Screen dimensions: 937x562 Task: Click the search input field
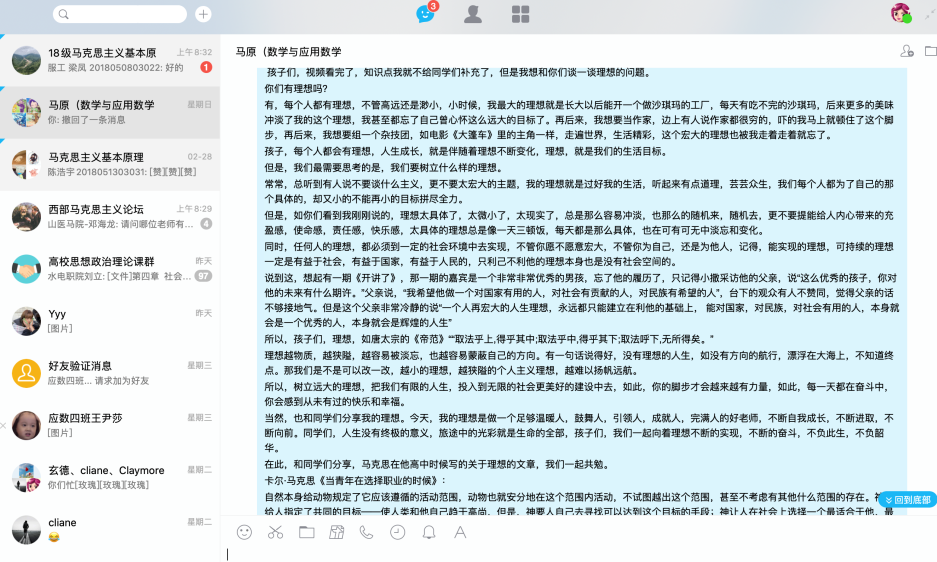[x=120, y=14]
